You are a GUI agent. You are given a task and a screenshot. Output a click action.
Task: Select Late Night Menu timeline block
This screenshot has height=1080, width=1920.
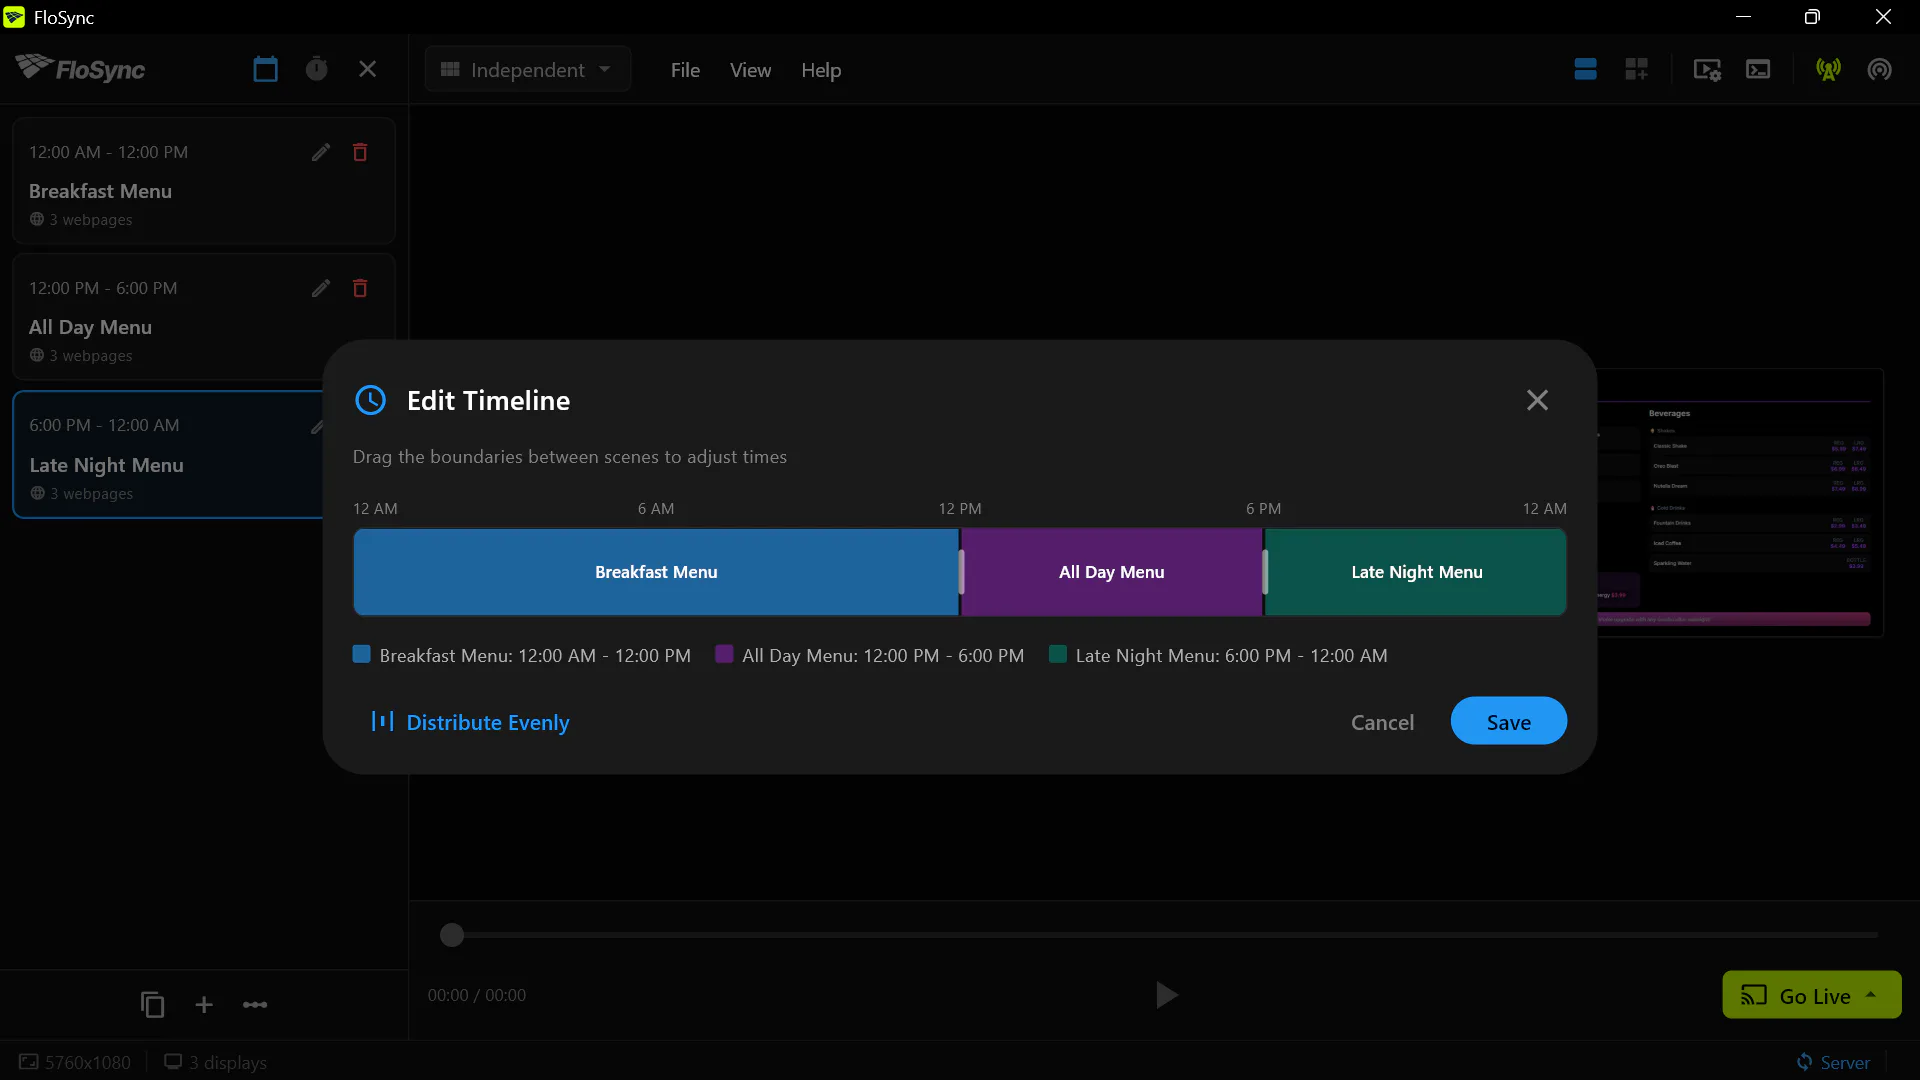click(1416, 572)
